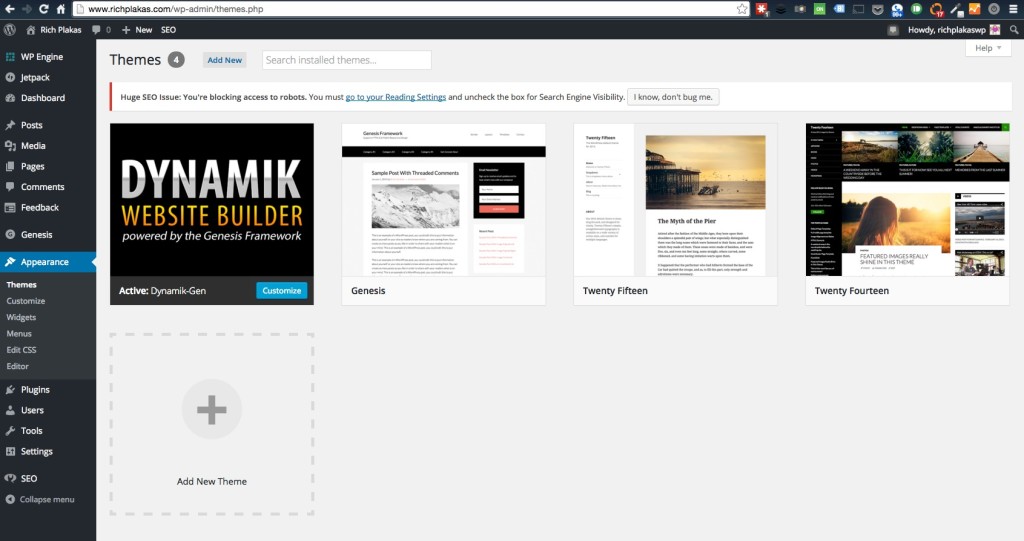Go back with the browser back arrow
The image size is (1024, 541).
pos(10,8)
